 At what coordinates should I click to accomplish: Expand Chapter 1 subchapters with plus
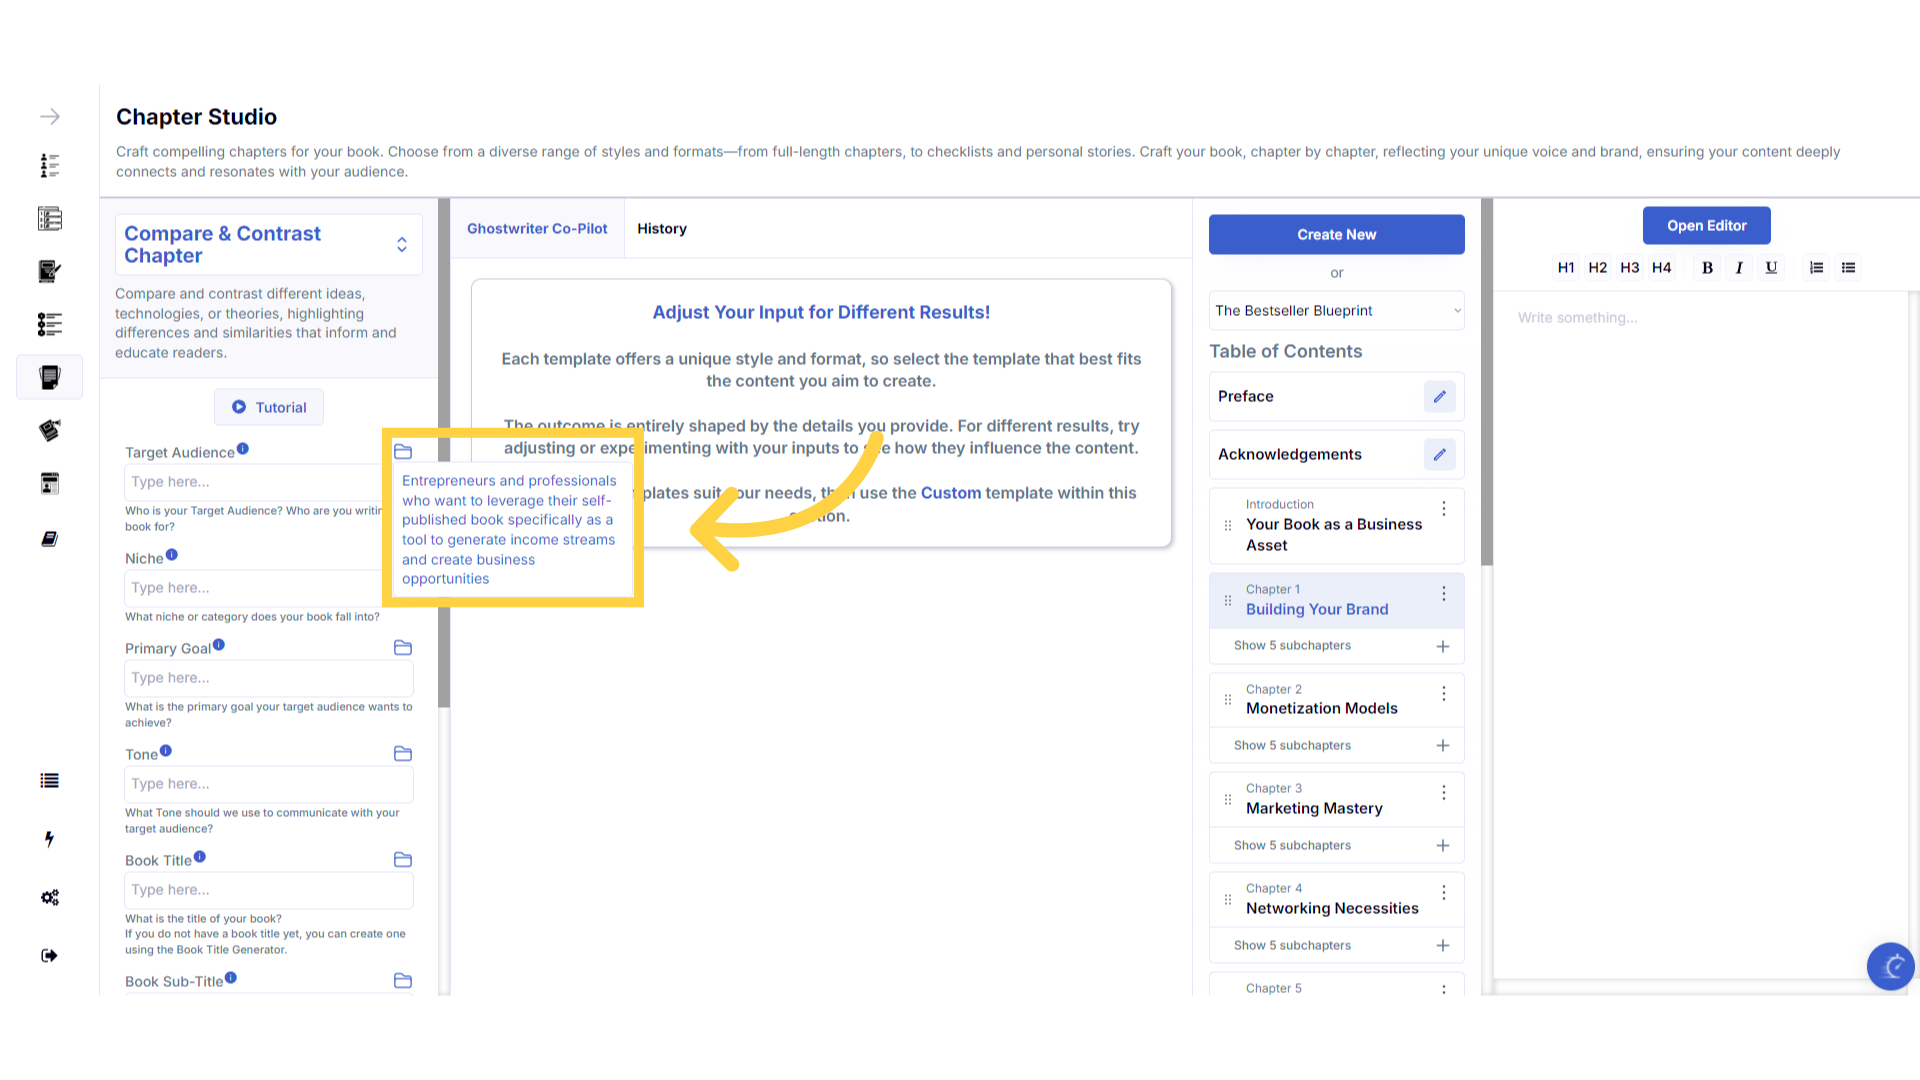[x=1443, y=646]
